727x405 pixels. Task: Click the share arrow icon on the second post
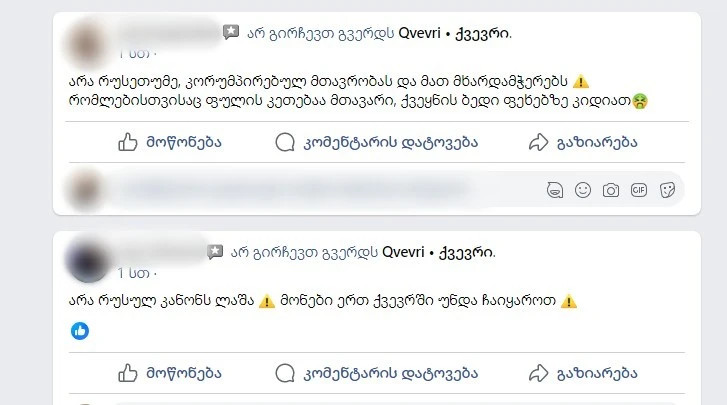click(538, 373)
